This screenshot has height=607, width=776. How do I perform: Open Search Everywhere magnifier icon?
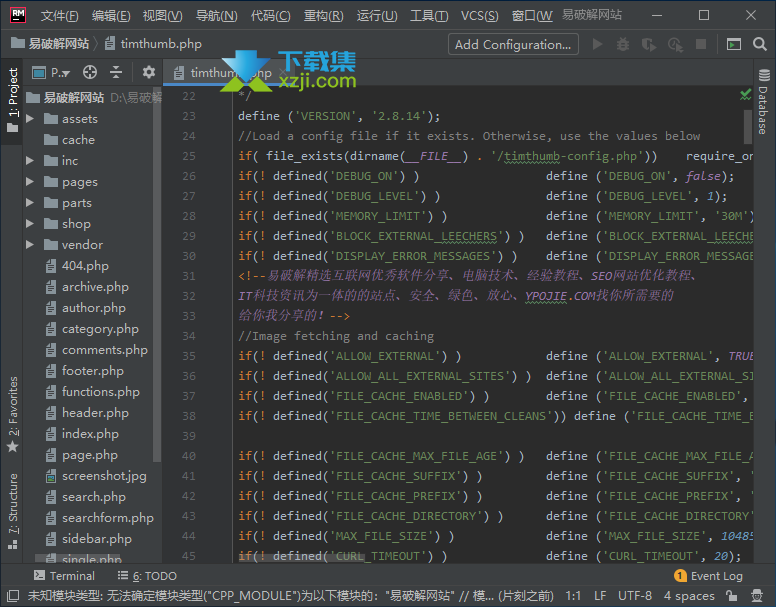[x=760, y=45]
